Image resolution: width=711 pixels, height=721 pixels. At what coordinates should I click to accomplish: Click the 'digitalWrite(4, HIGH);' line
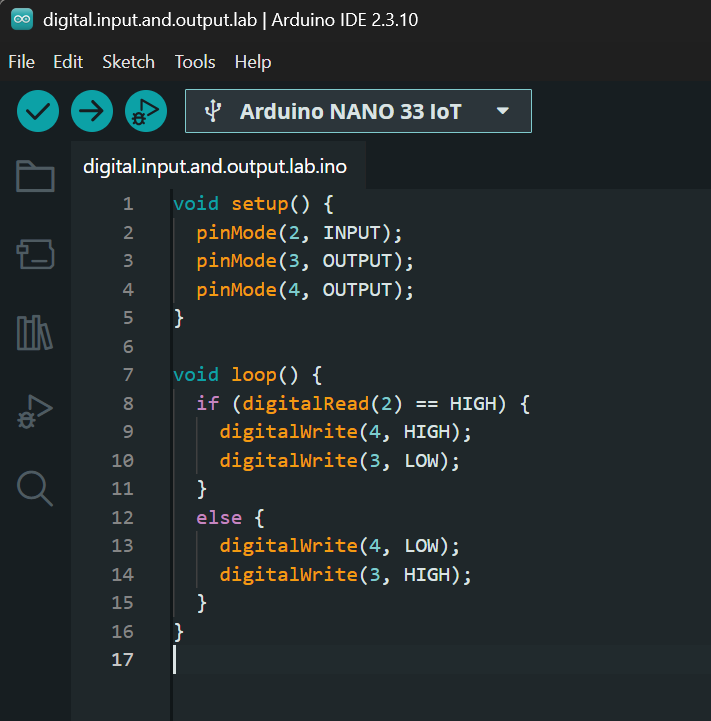click(x=345, y=432)
